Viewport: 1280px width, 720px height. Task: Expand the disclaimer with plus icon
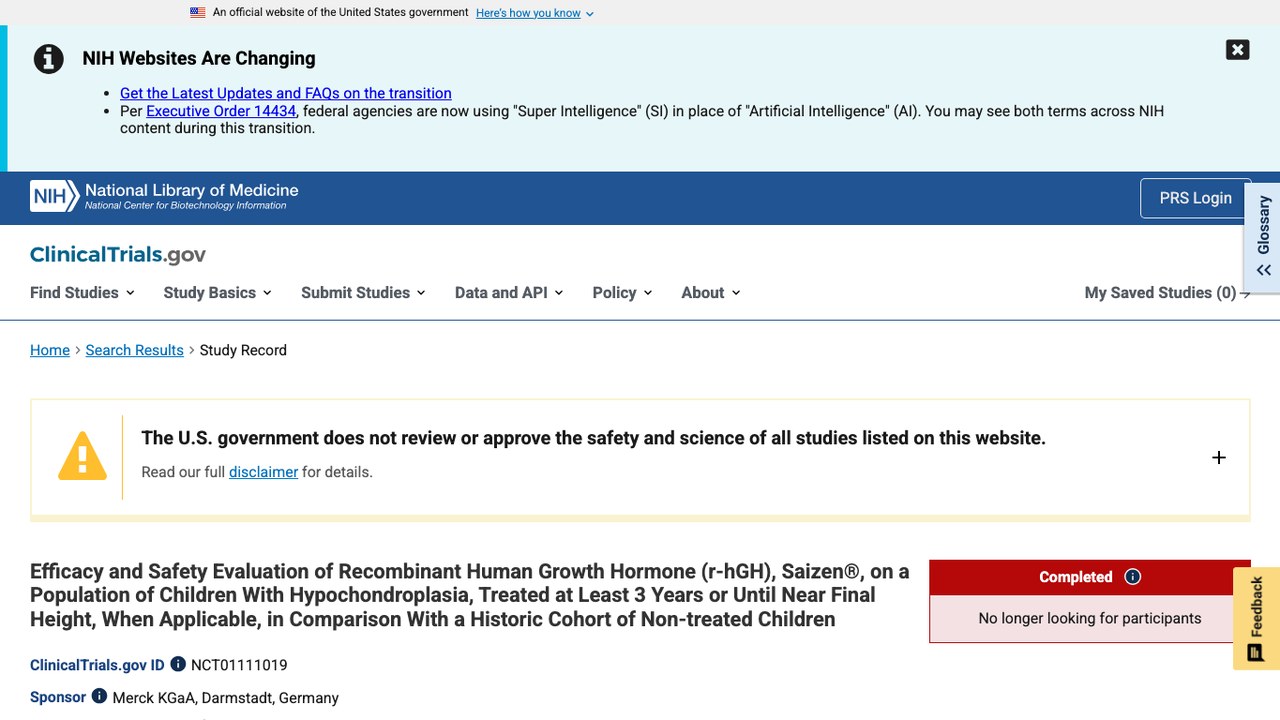[1219, 457]
